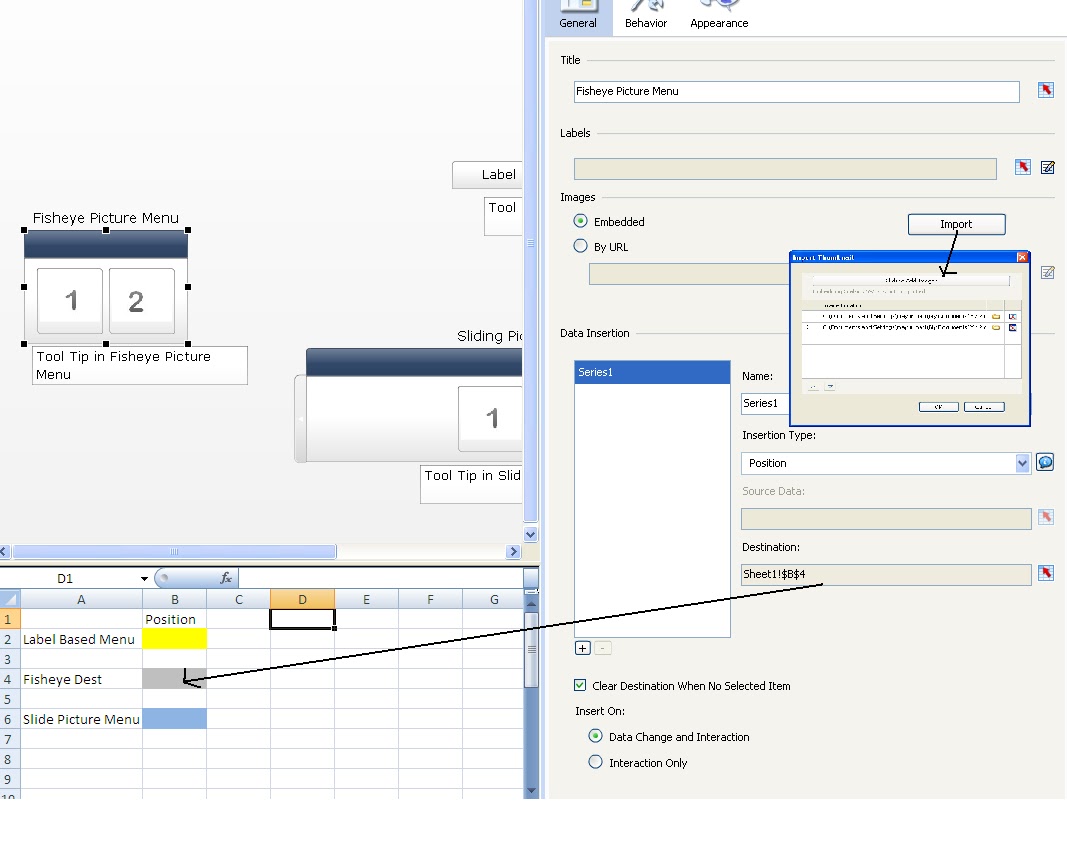Uncheck Clear Destination When No Selected Item
The height and width of the screenshot is (843, 1067).
coord(579,686)
